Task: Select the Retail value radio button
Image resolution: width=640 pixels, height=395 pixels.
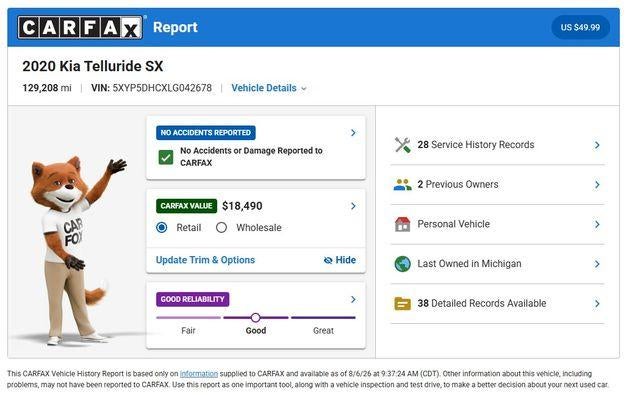Action: click(x=162, y=227)
